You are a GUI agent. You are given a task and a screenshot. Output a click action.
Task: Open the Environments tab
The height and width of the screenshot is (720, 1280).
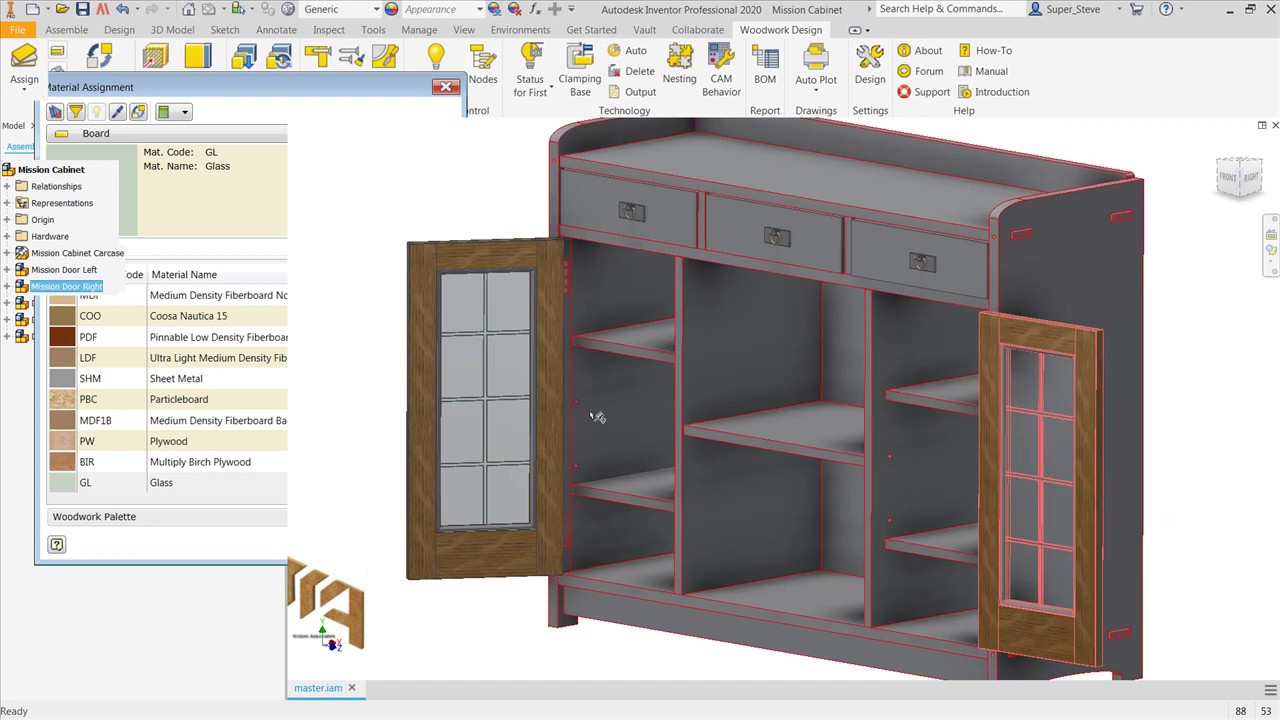pyautogui.click(x=520, y=30)
